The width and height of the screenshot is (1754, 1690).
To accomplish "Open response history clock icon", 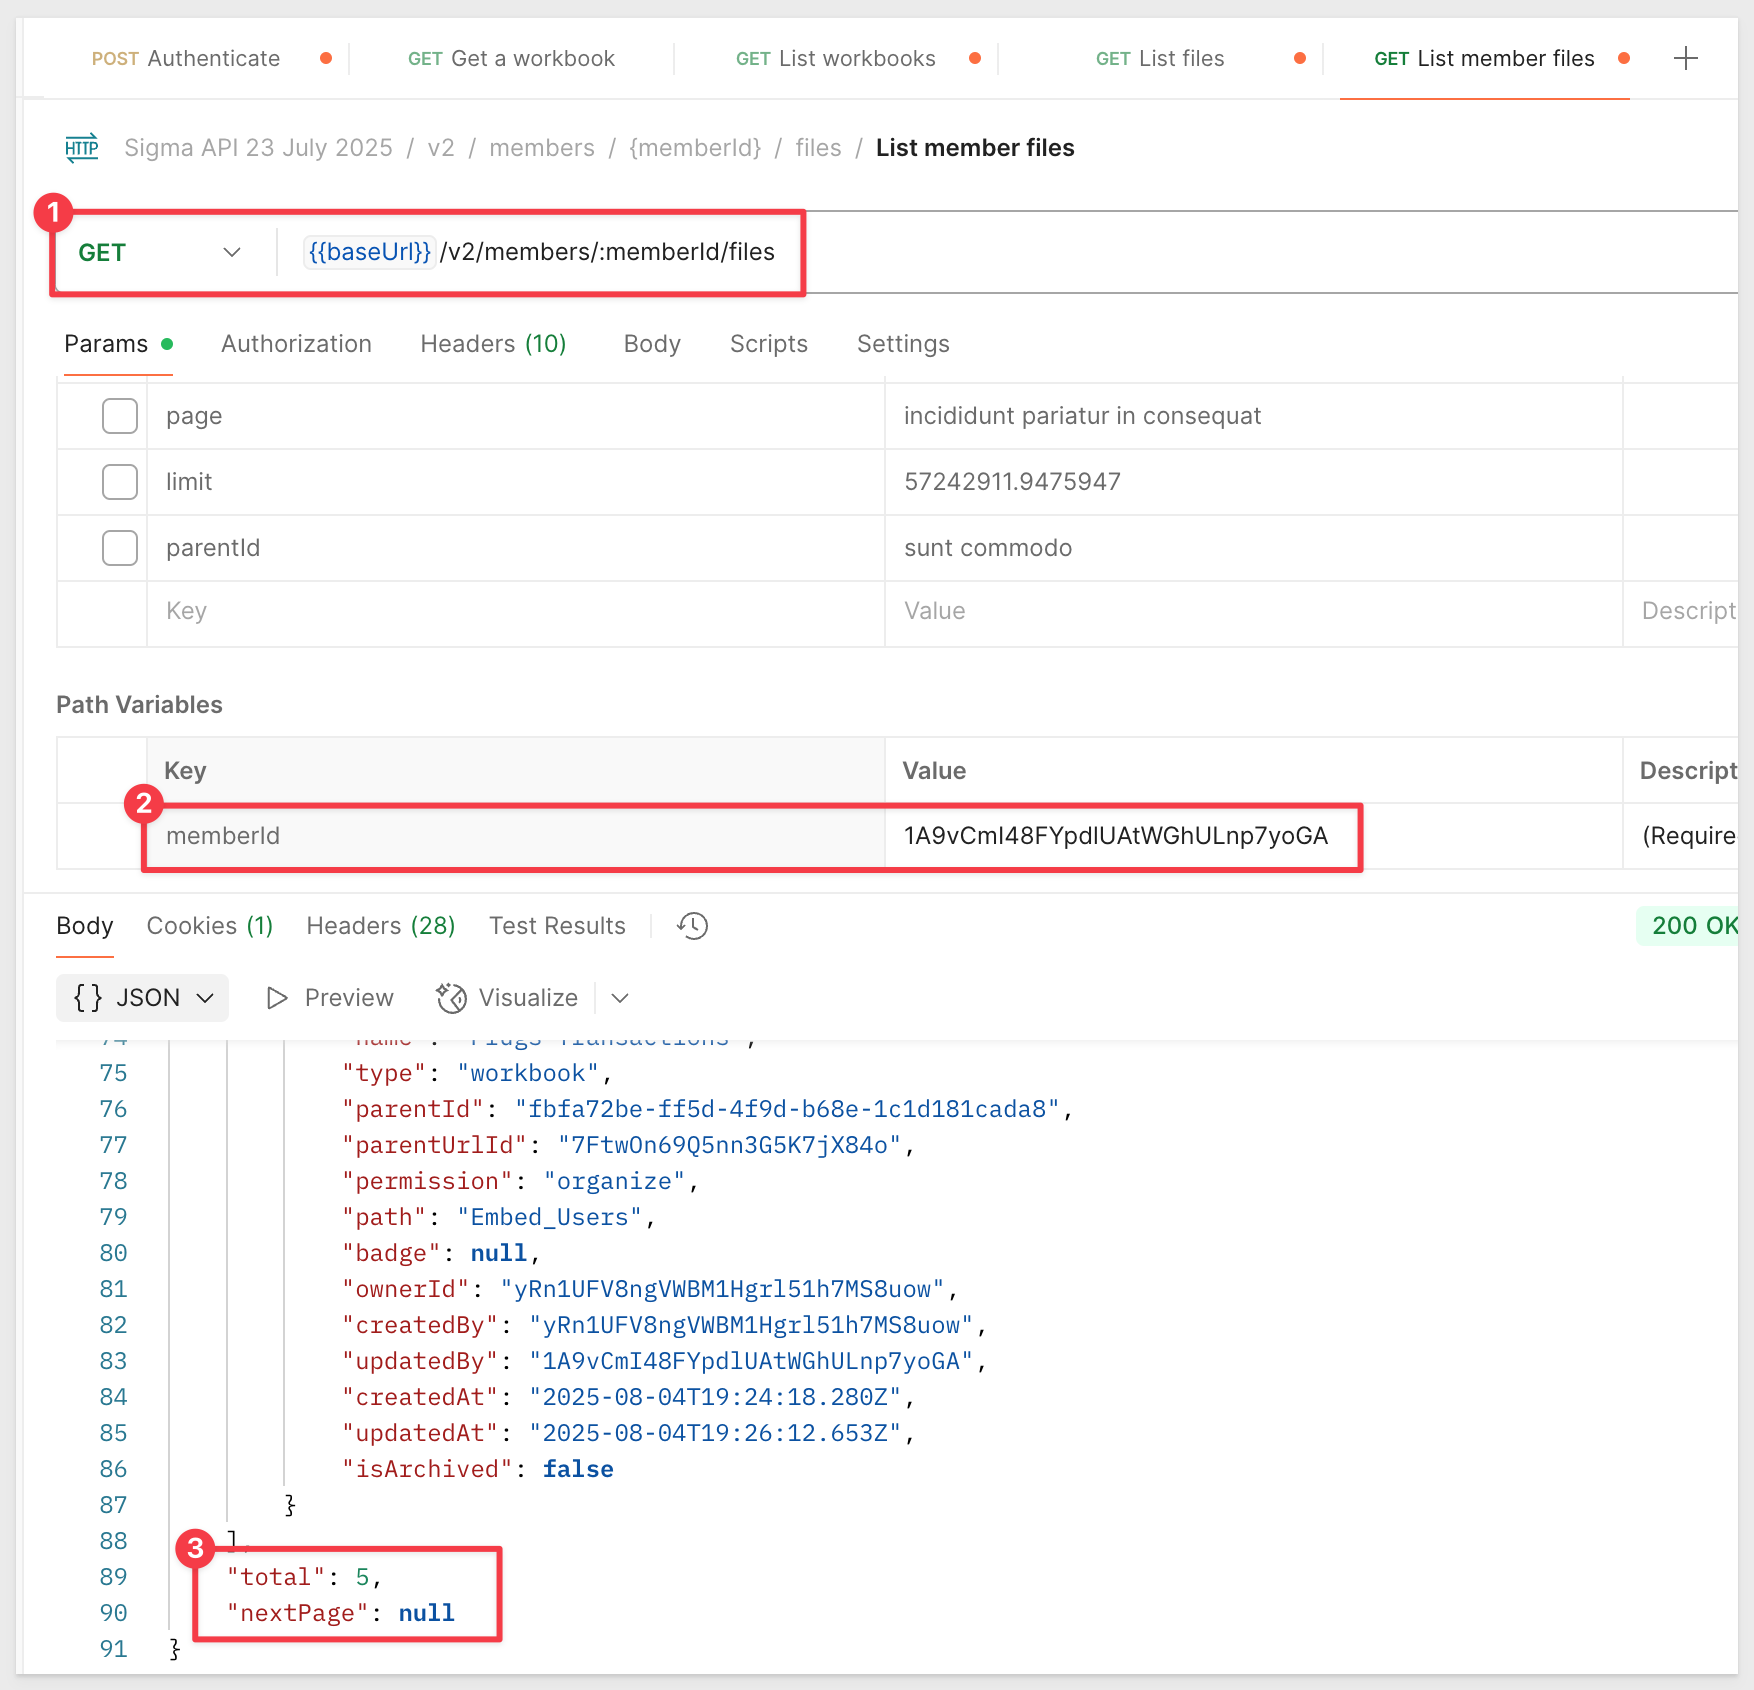I will 692,926.
